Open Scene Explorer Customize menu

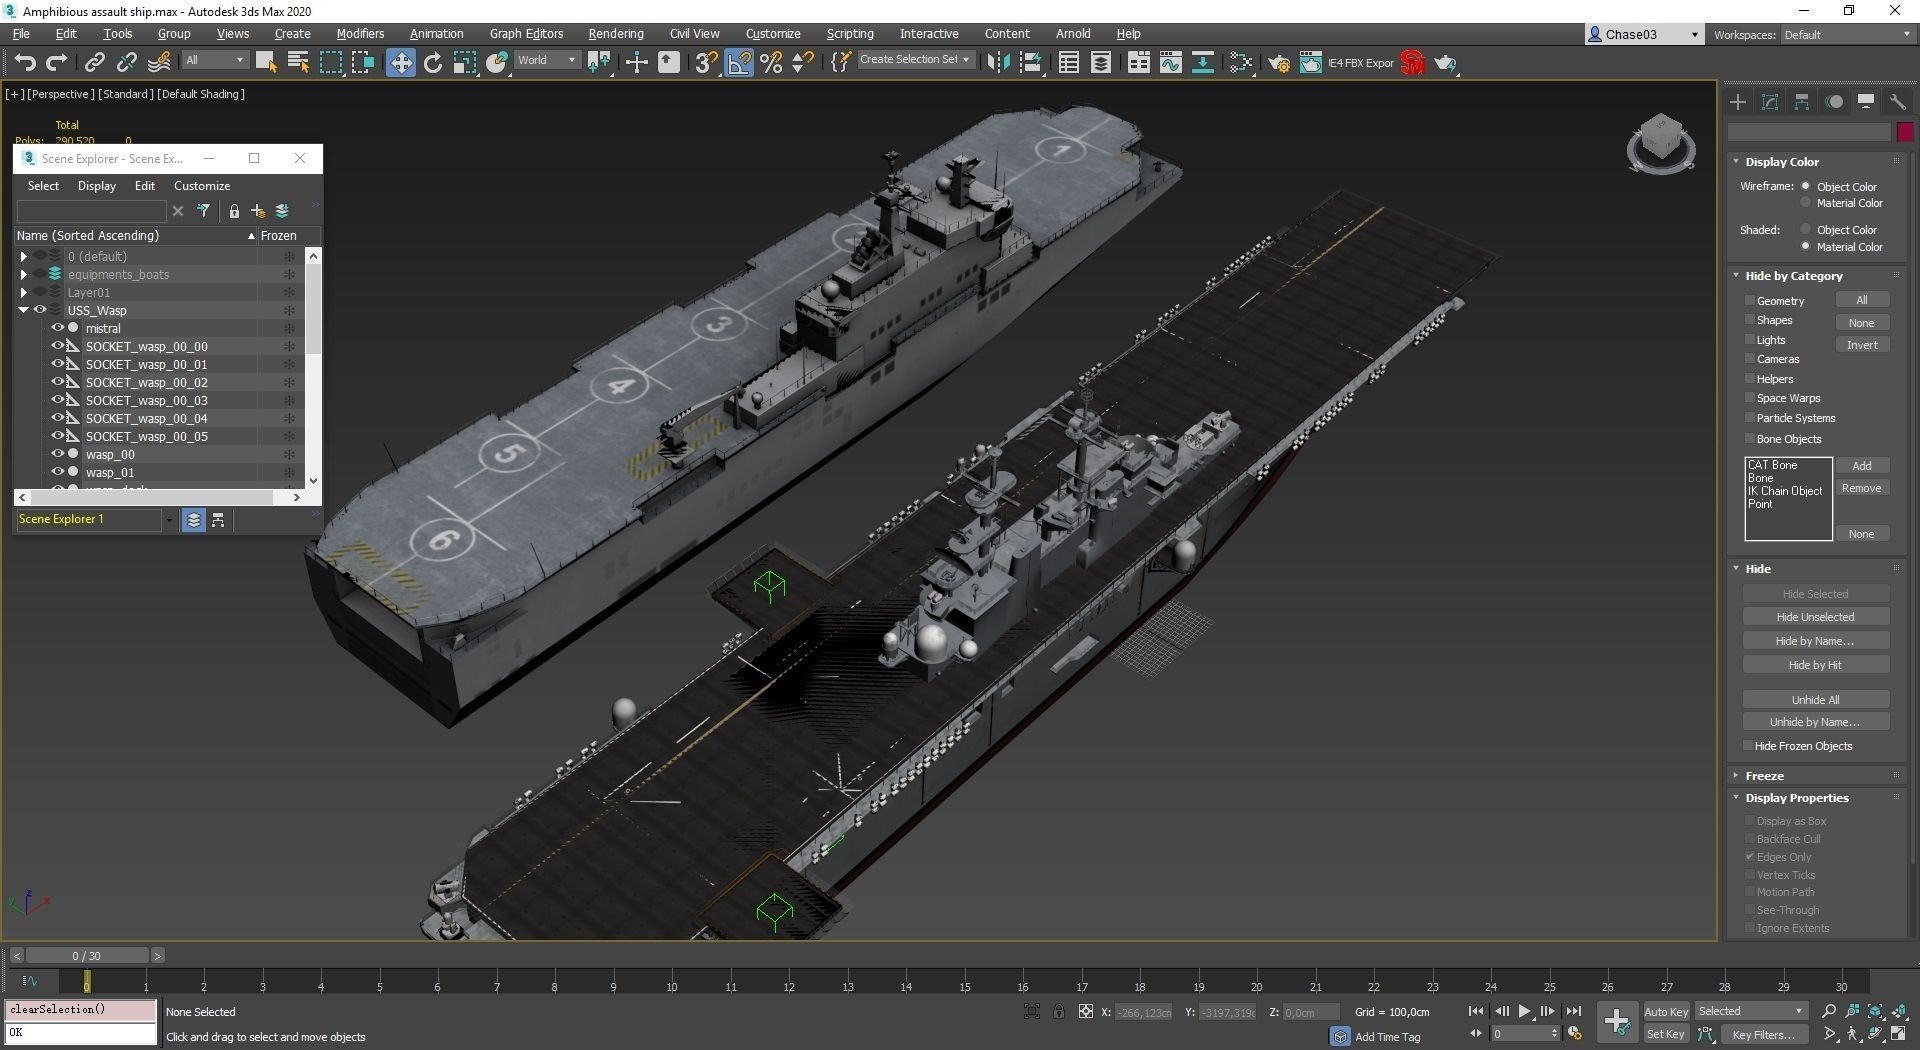202,186
